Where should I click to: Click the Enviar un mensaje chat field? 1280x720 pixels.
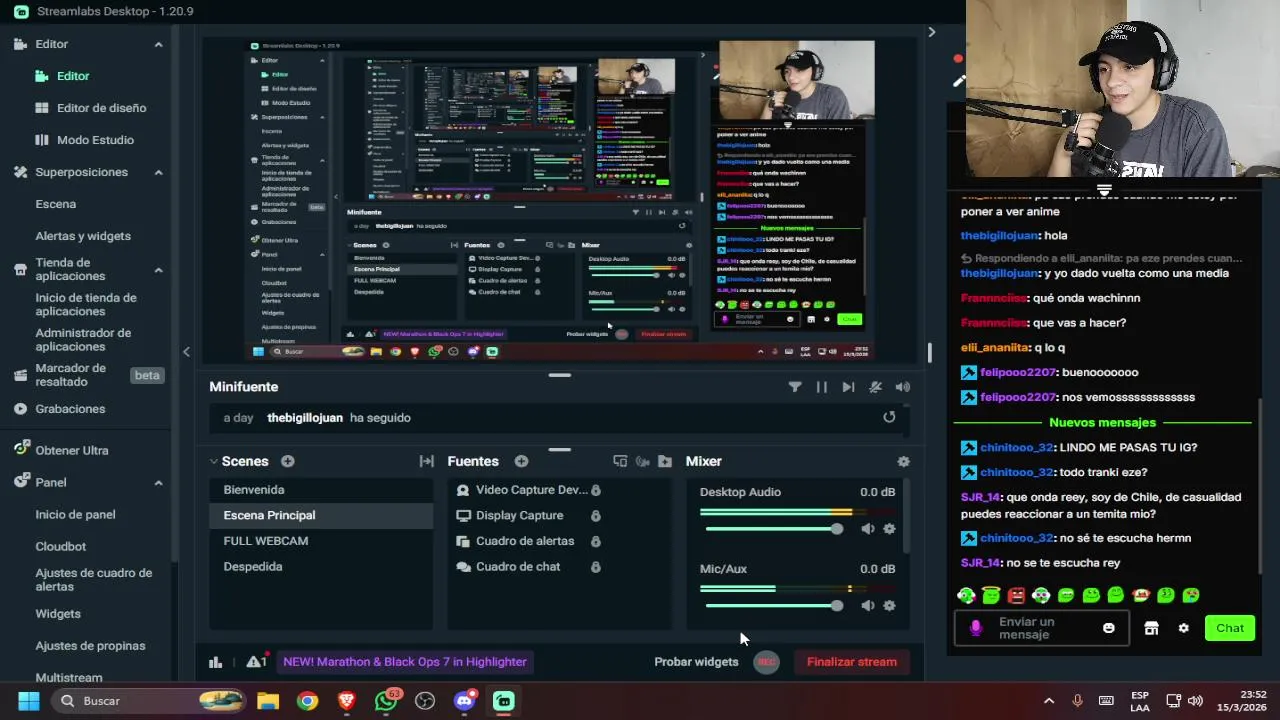(1040, 628)
